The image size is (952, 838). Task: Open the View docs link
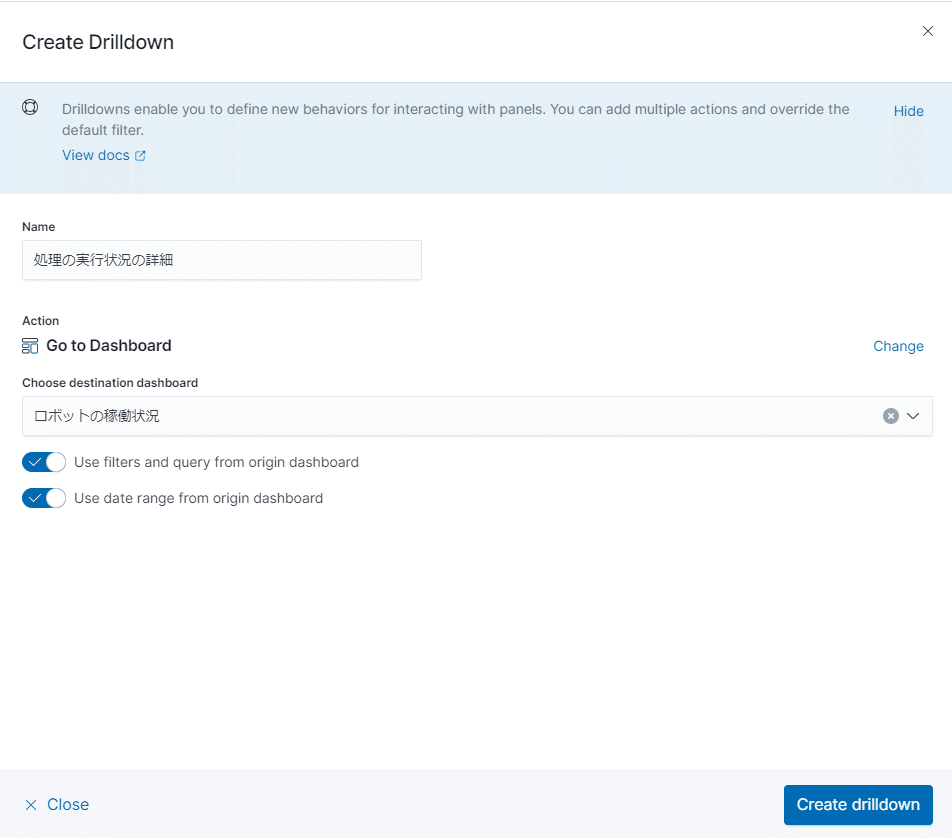[96, 155]
